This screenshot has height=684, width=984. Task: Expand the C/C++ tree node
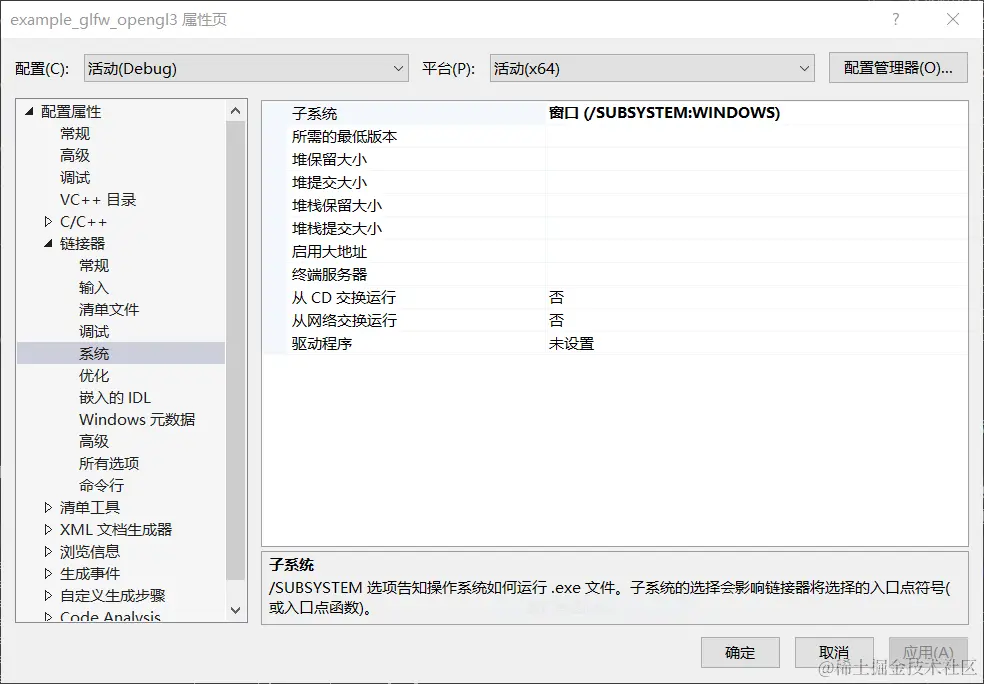48,222
